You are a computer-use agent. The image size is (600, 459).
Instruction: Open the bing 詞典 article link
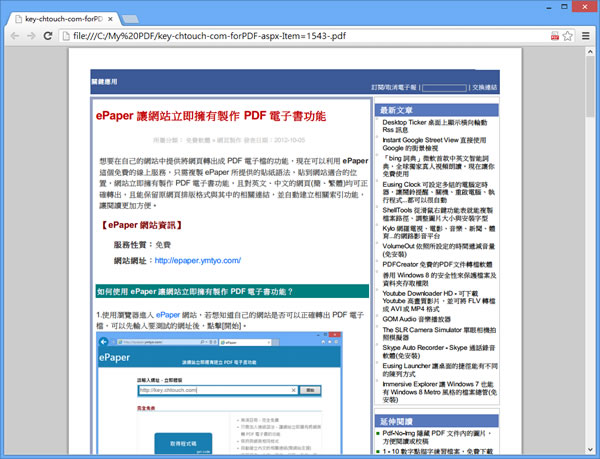439,166
